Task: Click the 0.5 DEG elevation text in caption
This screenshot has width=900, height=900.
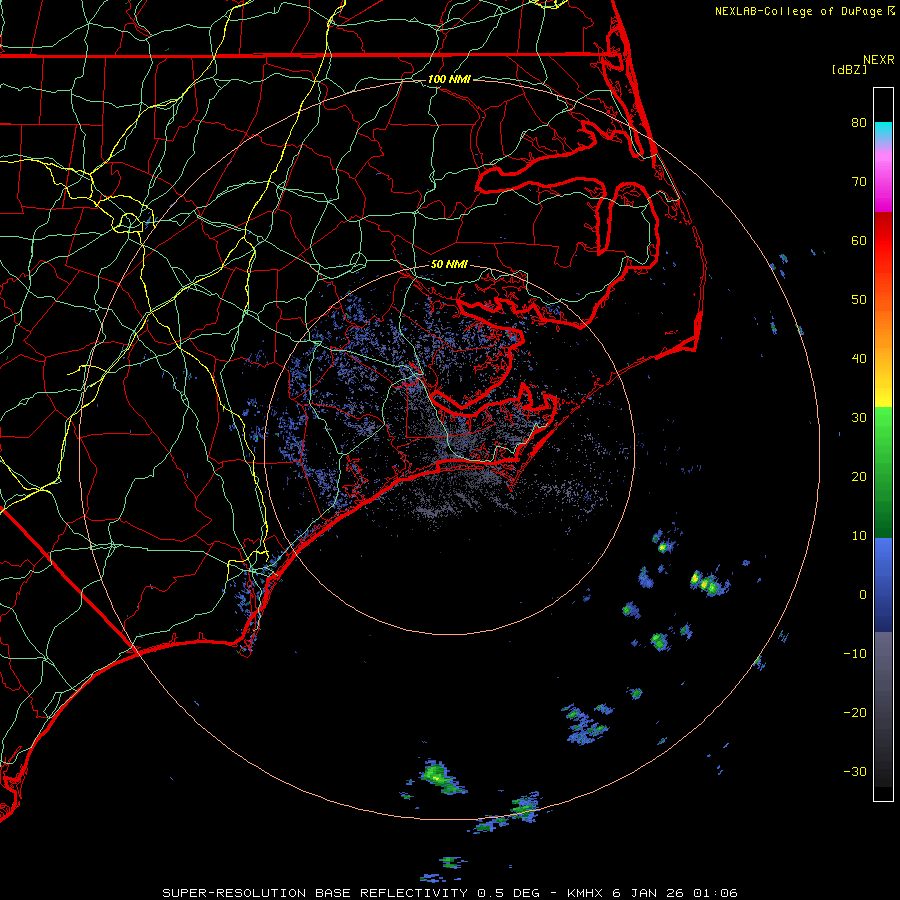Action: point(509,893)
